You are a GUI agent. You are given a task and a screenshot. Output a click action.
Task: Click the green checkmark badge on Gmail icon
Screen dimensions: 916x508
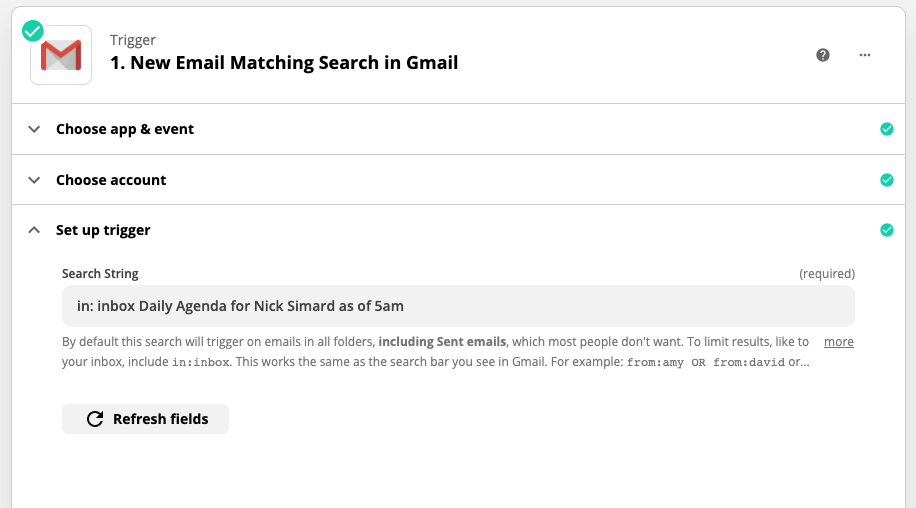[x=33, y=31]
